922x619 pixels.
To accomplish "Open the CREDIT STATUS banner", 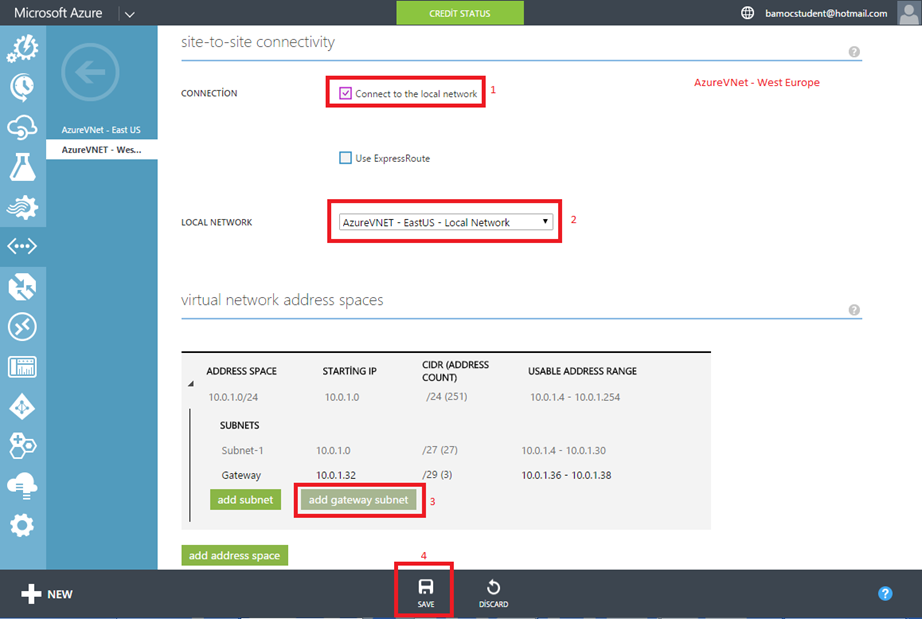I will click(460, 13).
